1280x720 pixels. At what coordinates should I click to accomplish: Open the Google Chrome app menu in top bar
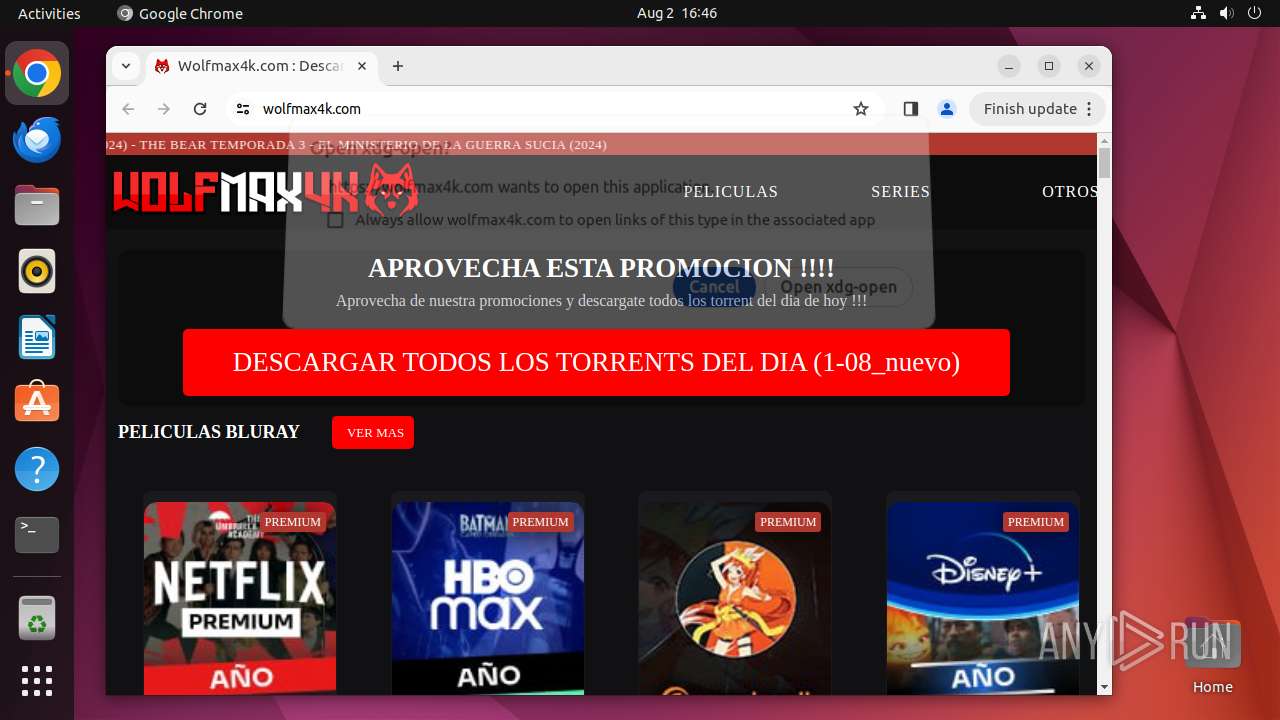[180, 13]
